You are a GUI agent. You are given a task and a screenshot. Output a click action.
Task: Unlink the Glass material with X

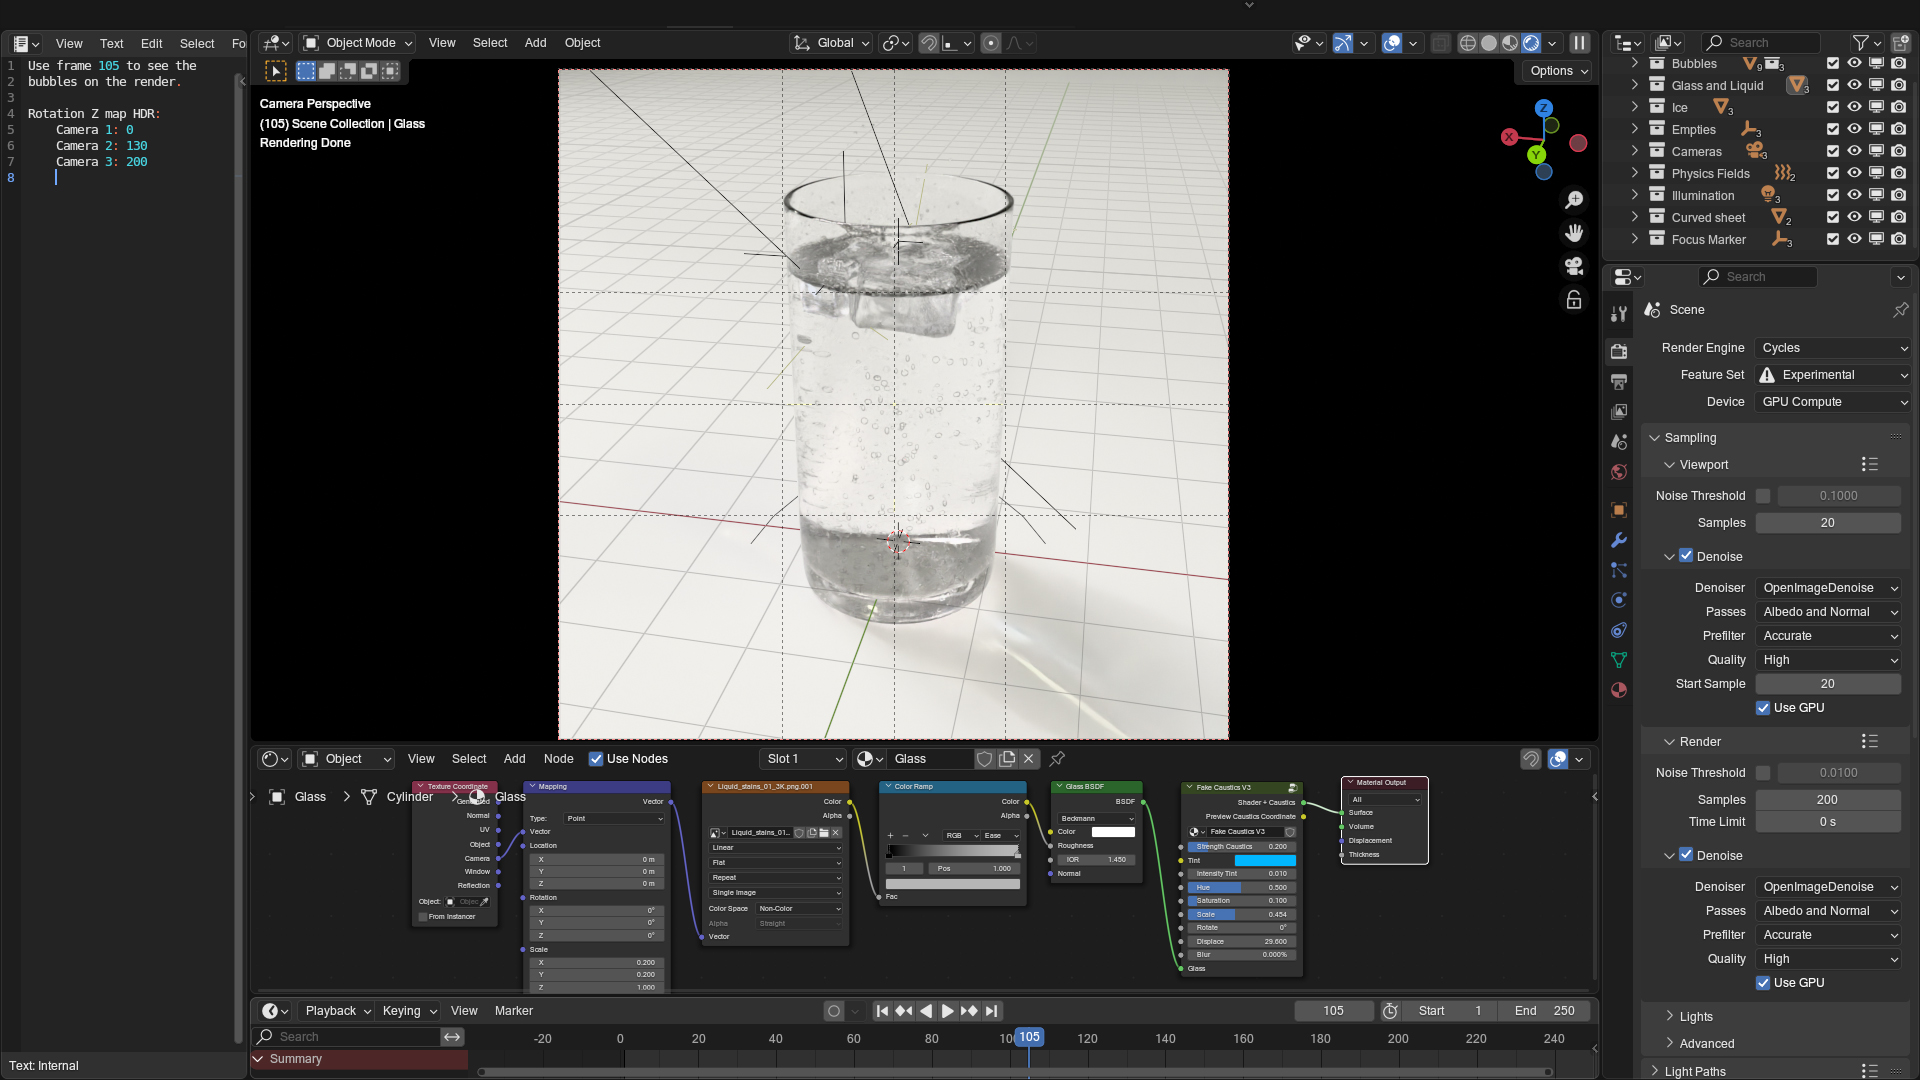pyautogui.click(x=1029, y=759)
